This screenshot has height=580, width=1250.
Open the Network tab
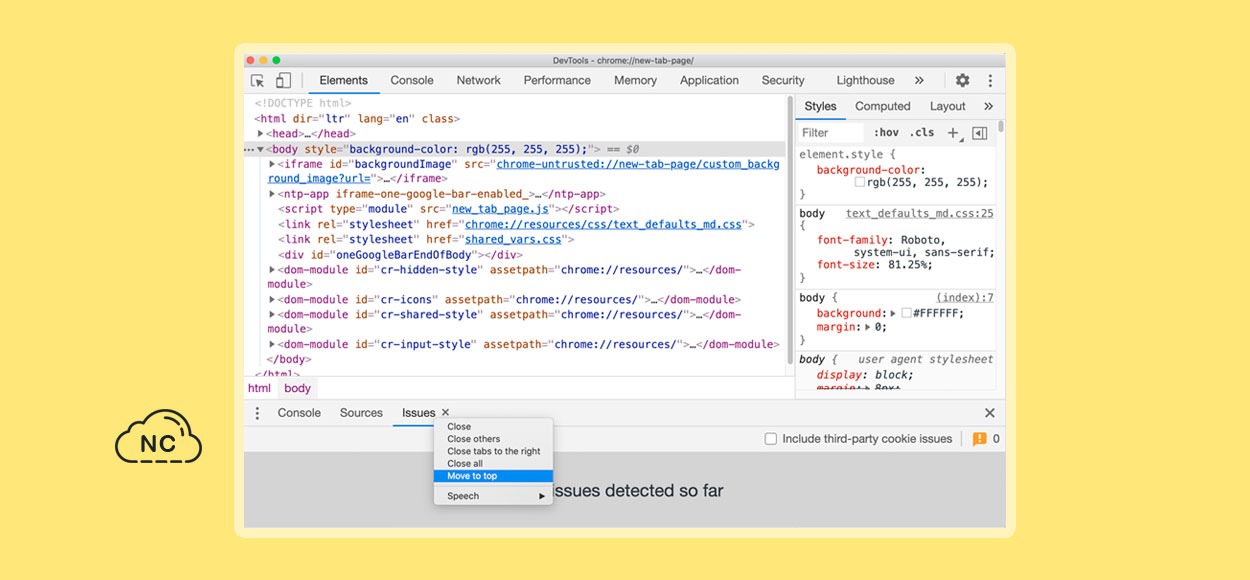coord(478,81)
